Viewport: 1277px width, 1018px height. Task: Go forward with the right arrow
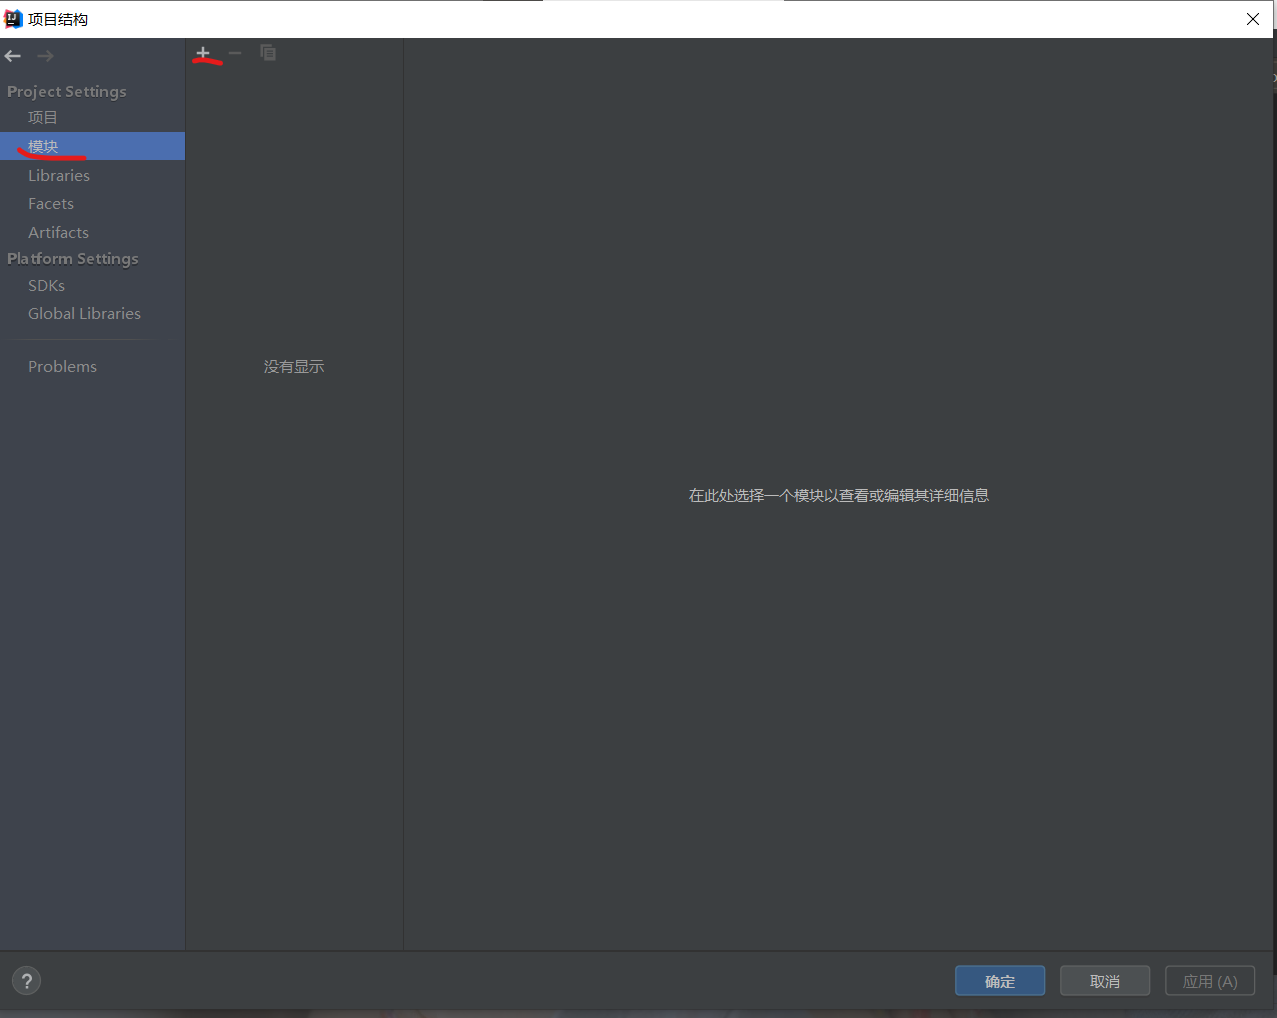pyautogui.click(x=45, y=56)
